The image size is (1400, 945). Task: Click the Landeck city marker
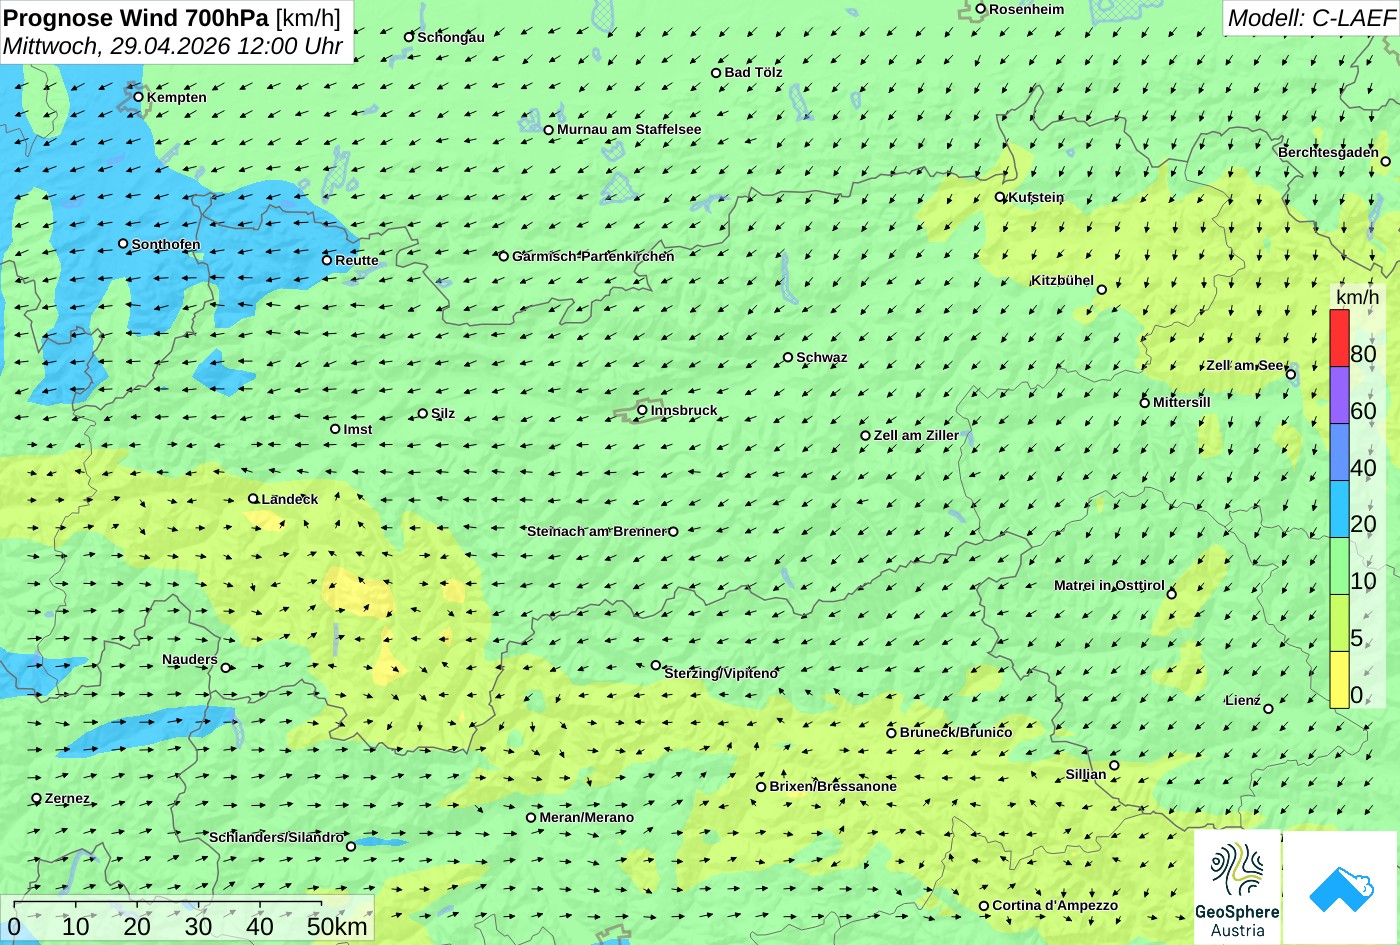[253, 498]
